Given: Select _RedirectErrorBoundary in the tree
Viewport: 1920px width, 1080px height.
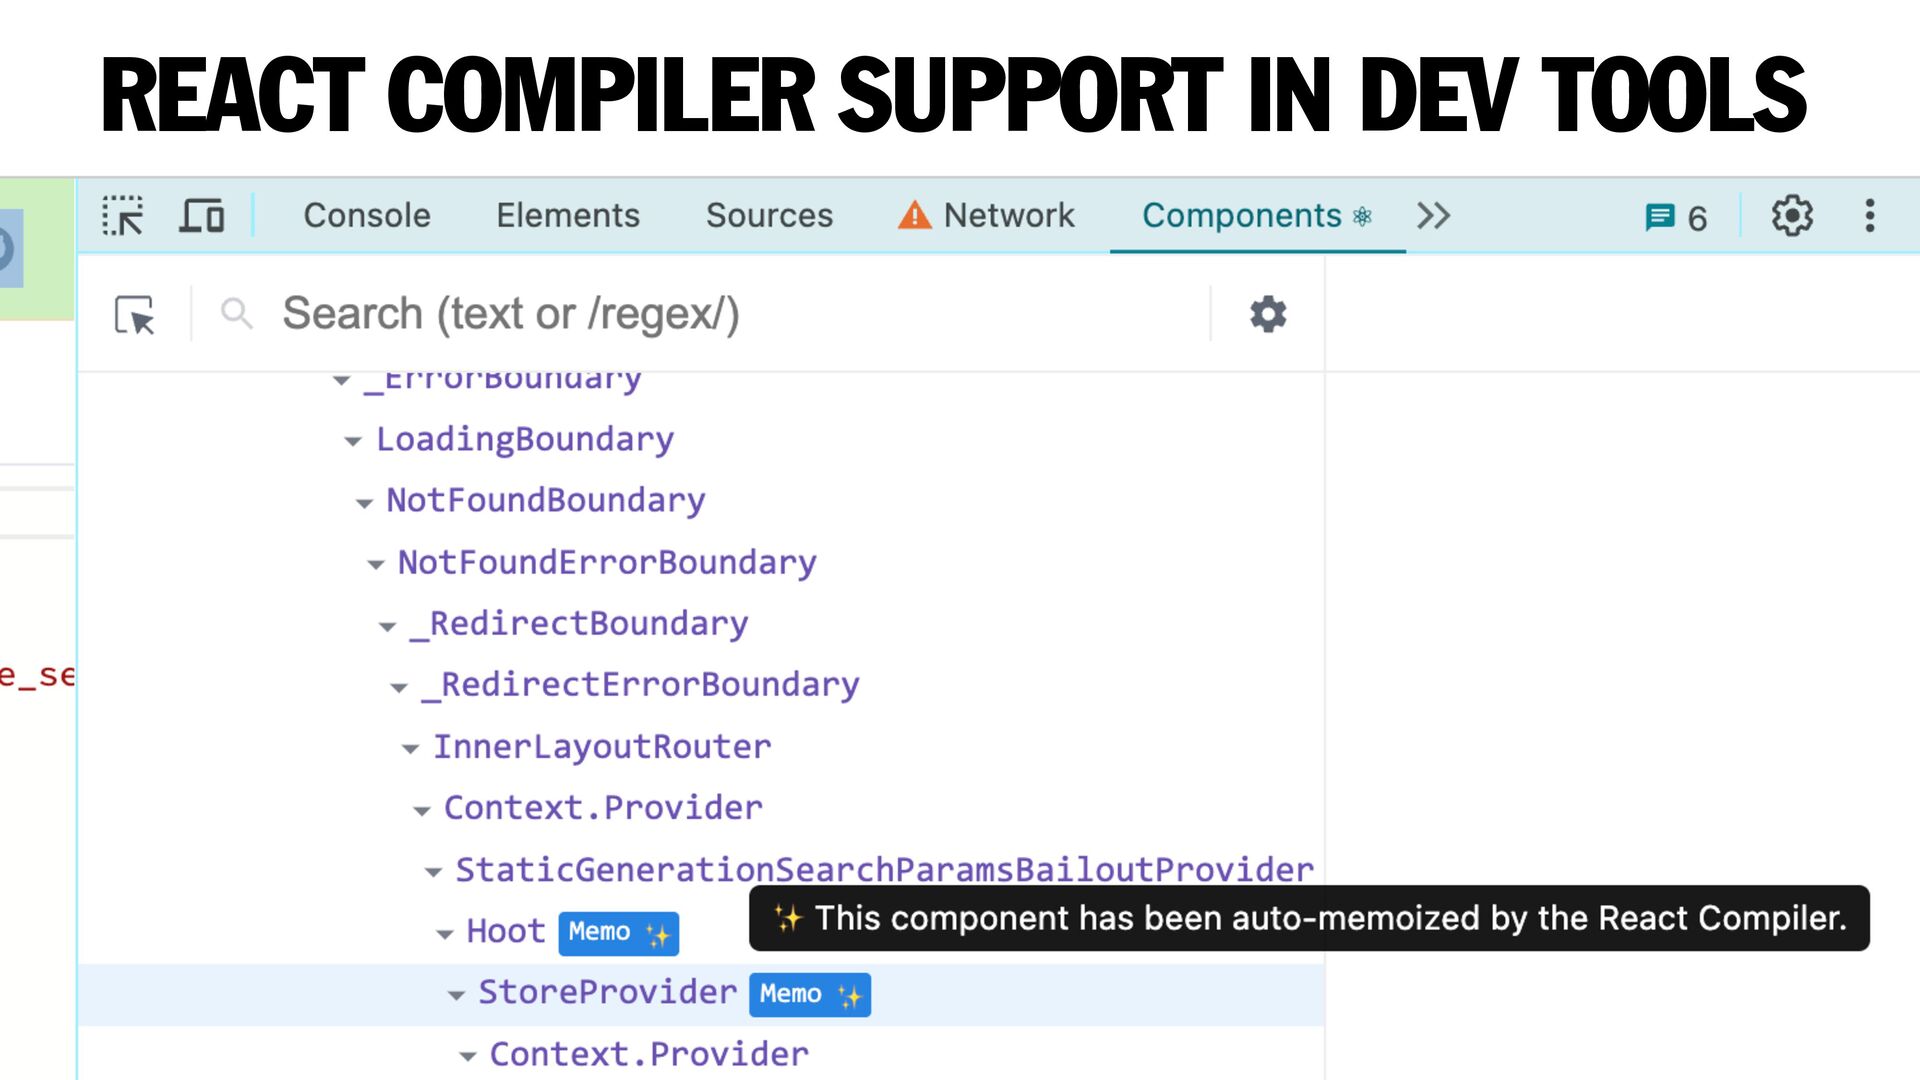Looking at the screenshot, I should pos(640,685).
